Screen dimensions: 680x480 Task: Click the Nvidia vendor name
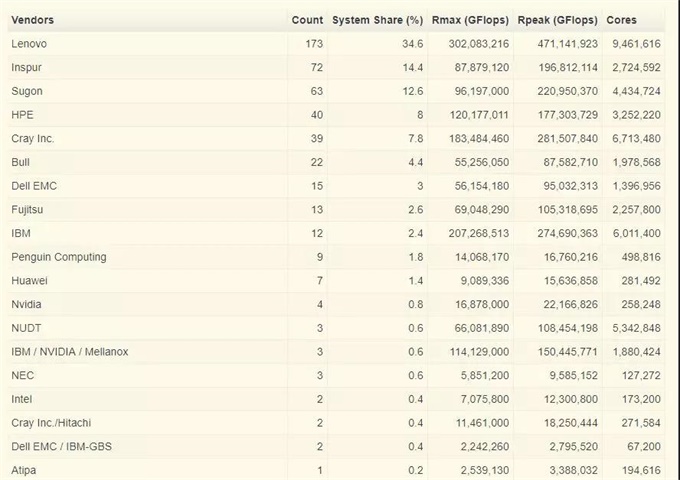(x=26, y=304)
